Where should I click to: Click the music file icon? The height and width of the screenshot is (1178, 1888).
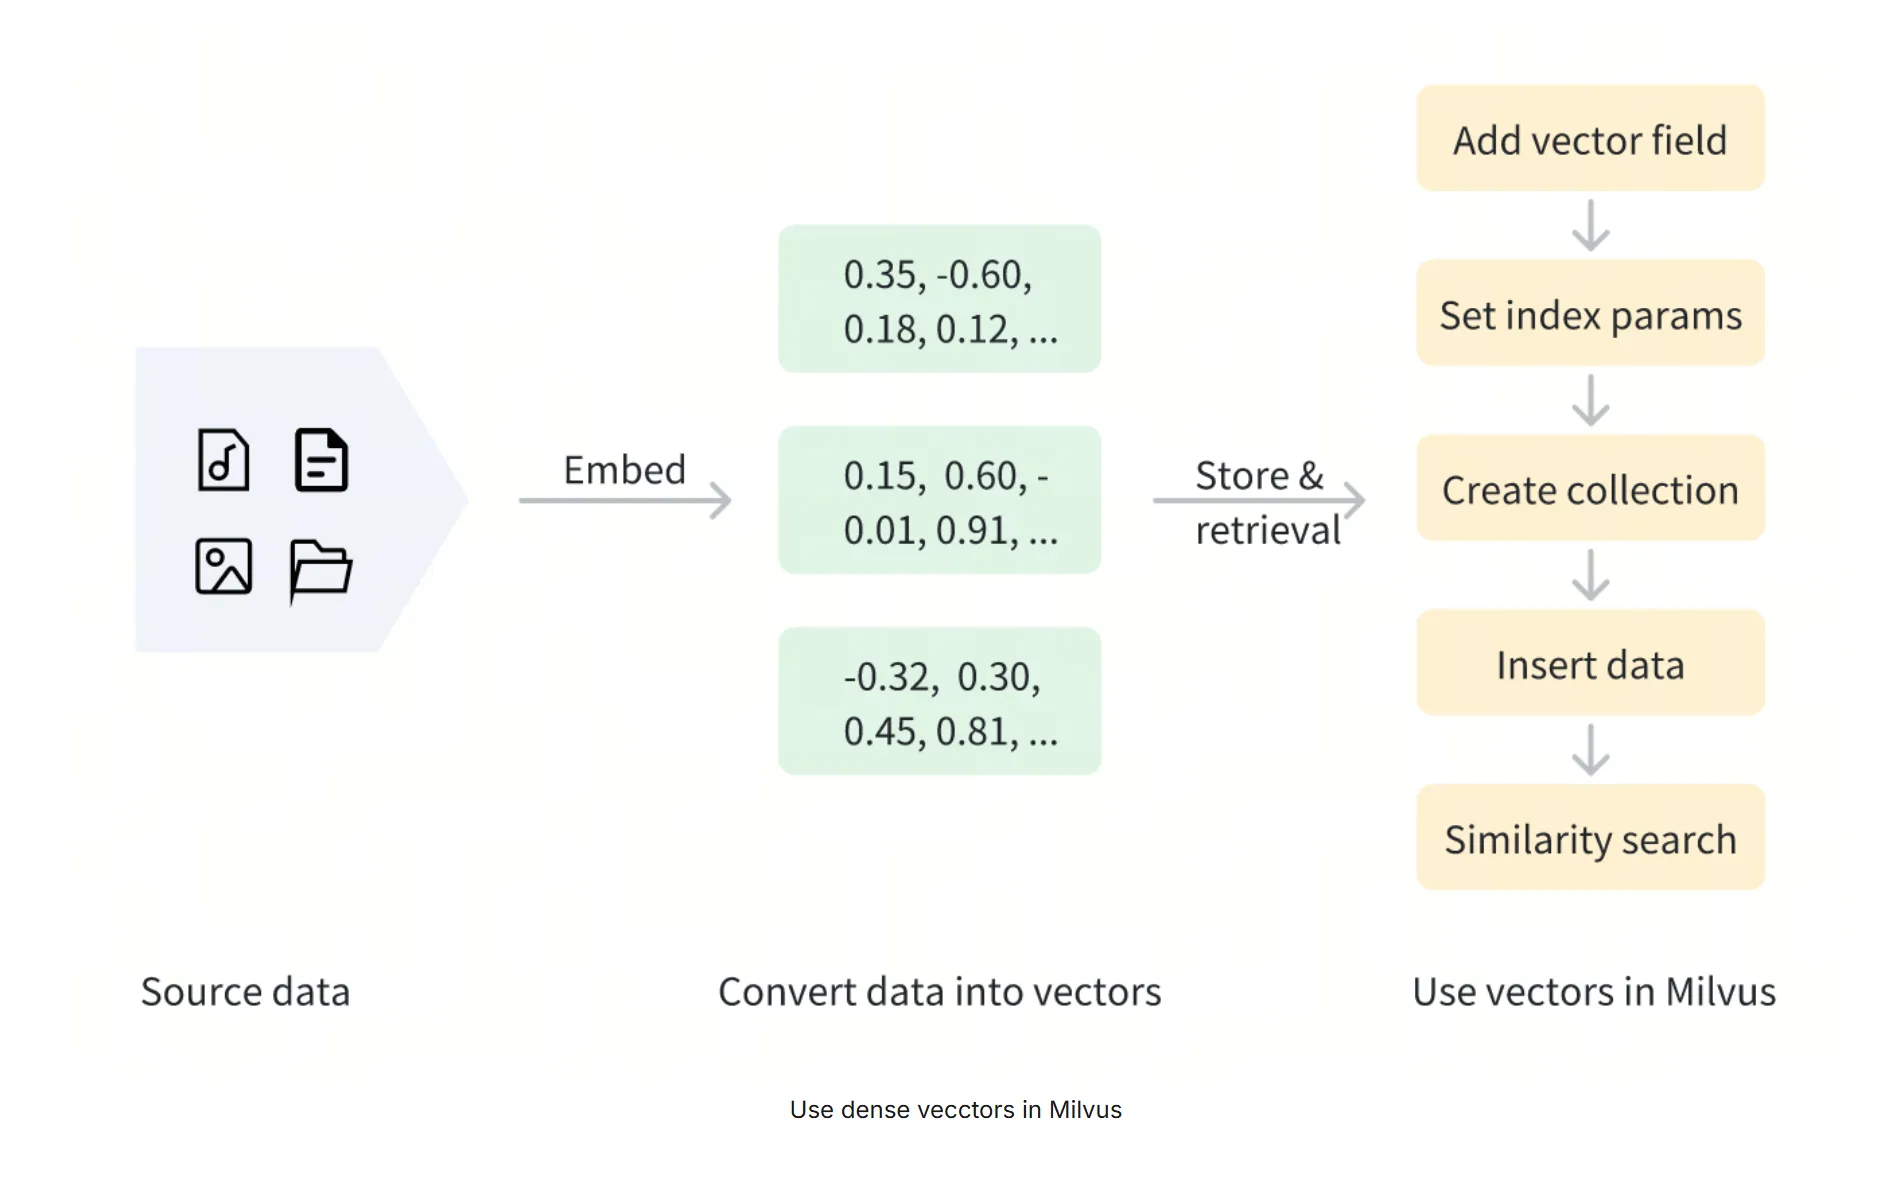(x=223, y=460)
